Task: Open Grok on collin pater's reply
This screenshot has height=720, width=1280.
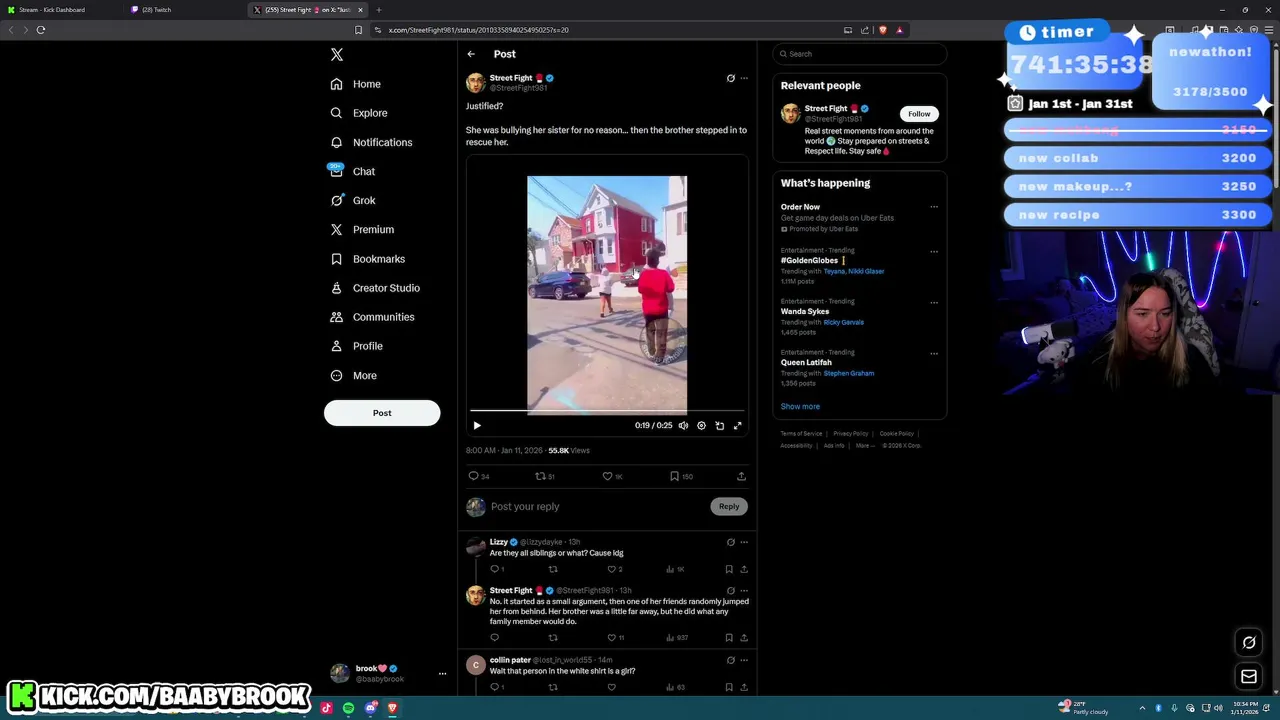Action: (x=730, y=660)
